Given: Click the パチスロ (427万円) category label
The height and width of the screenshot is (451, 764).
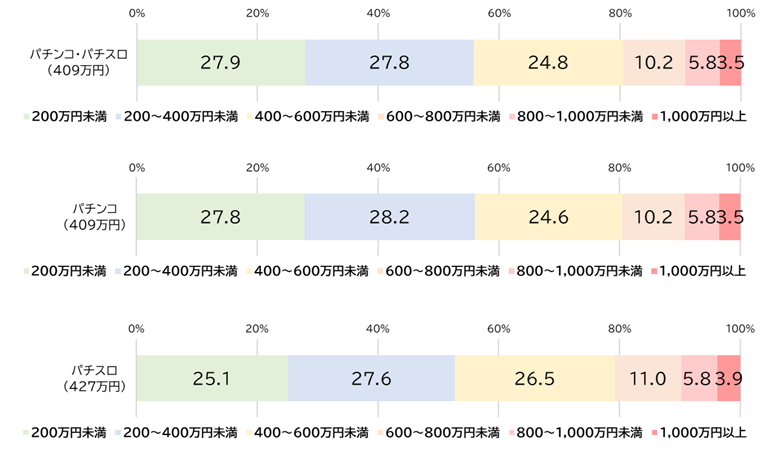Looking at the screenshot, I should (x=90, y=377).
